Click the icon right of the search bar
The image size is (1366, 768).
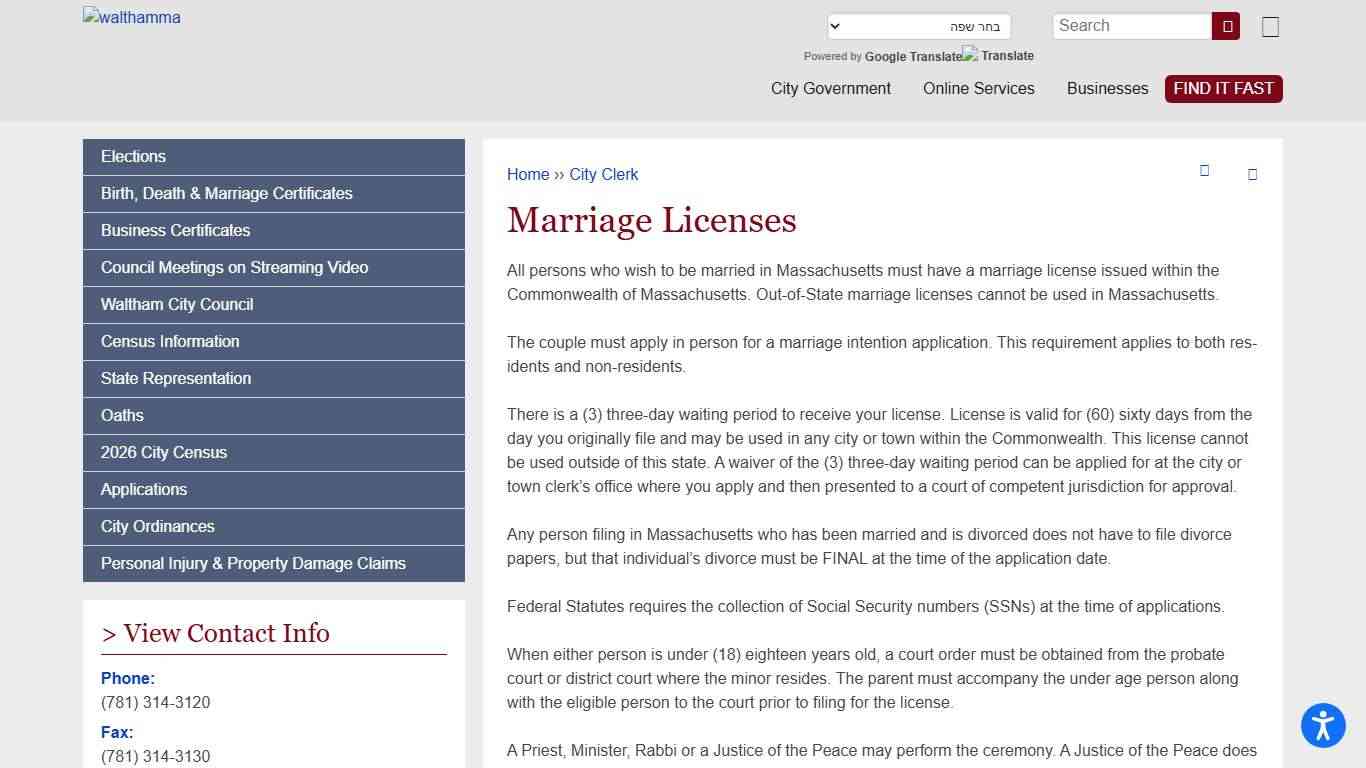coord(1270,27)
